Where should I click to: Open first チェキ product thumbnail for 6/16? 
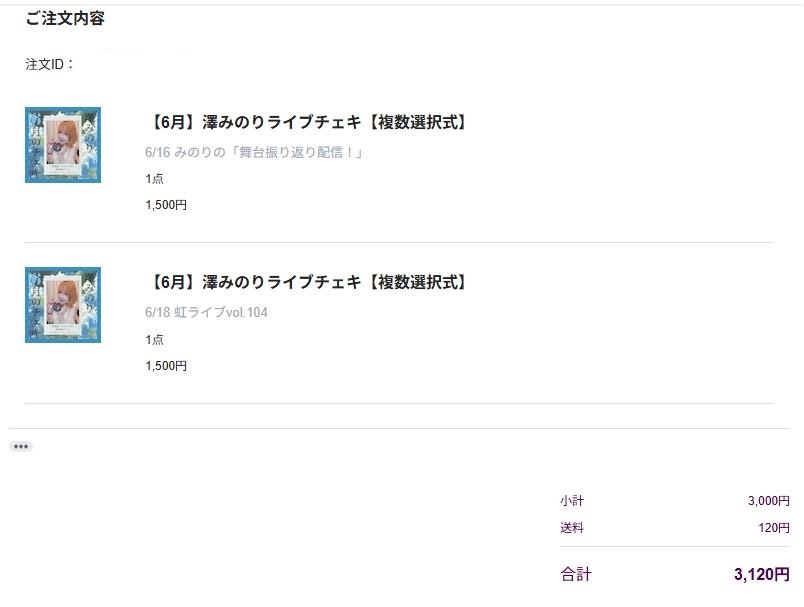(63, 145)
